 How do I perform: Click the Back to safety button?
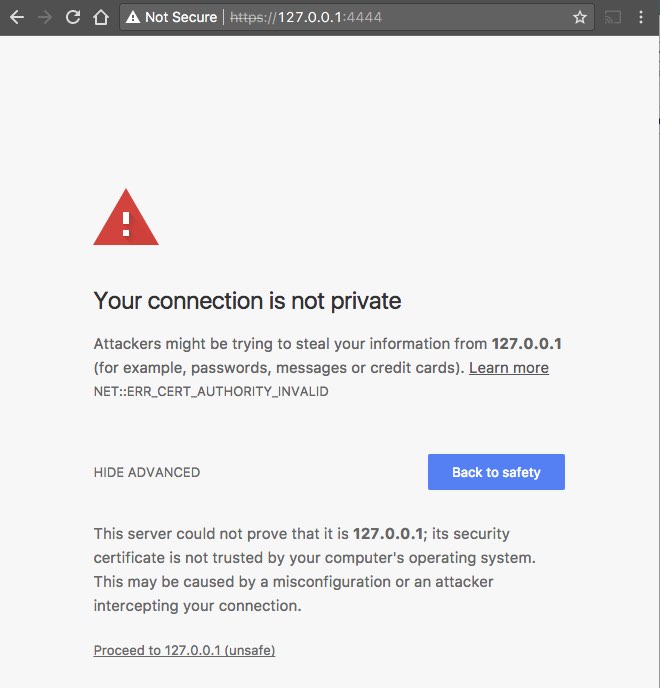tap(496, 472)
